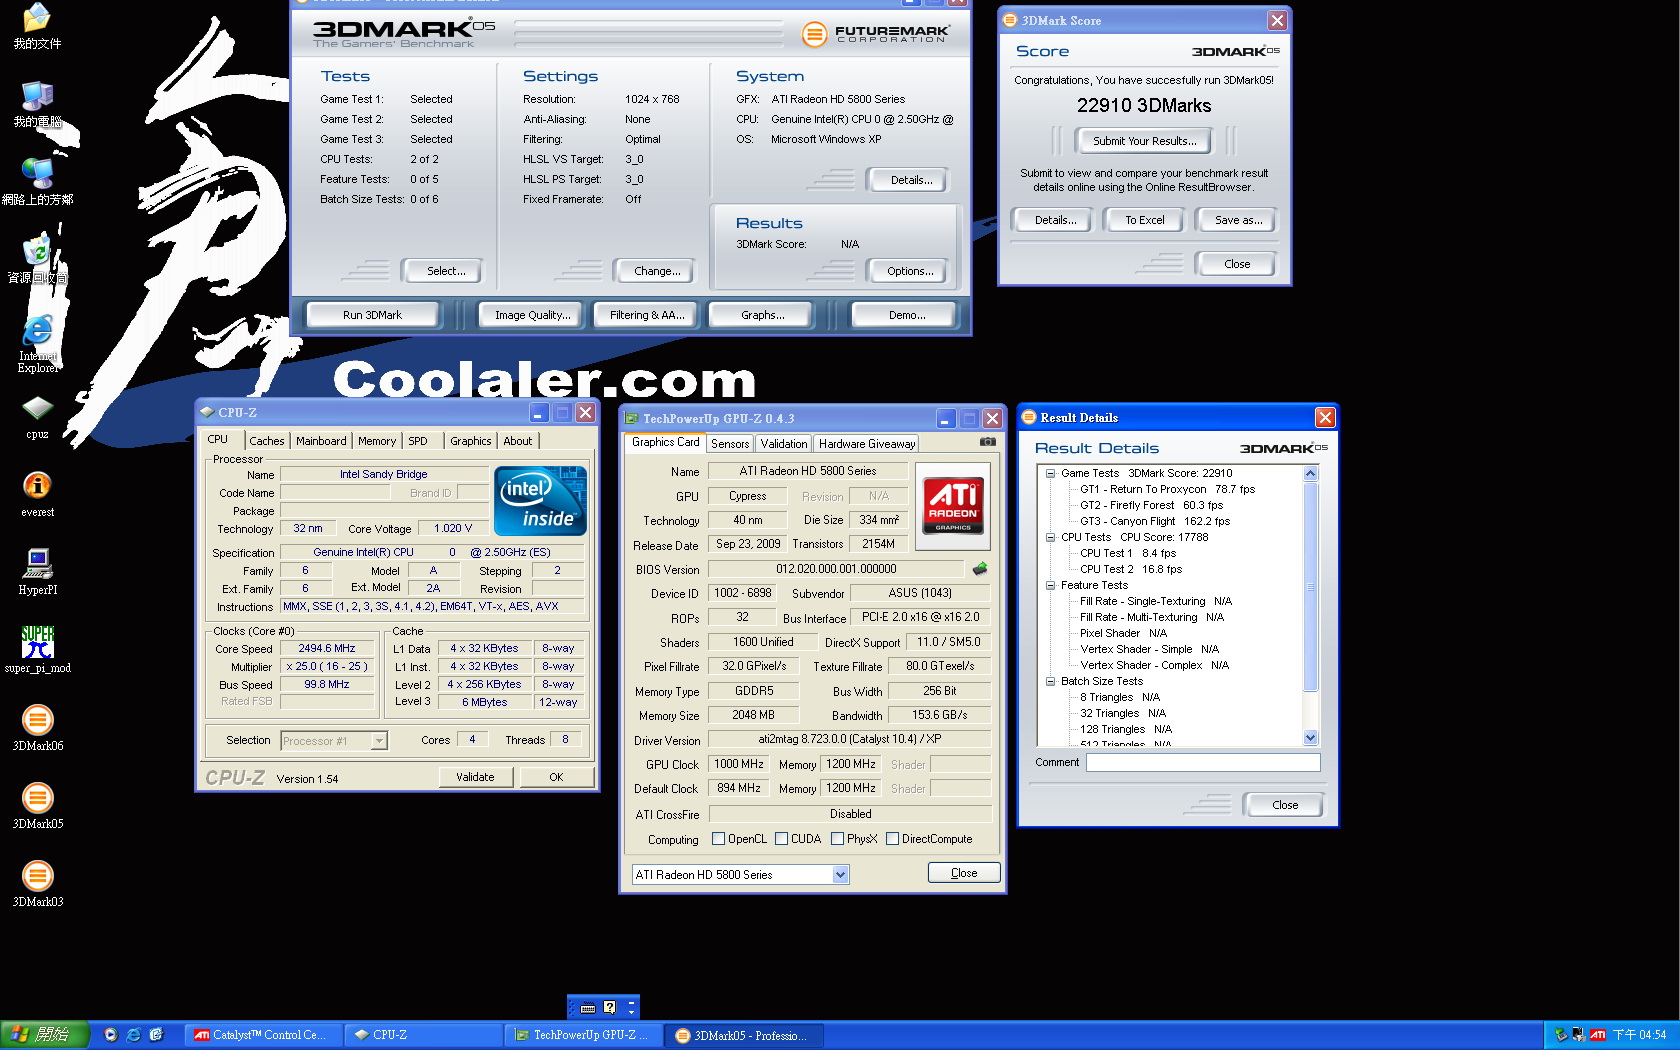This screenshot has width=1680, height=1050.
Task: Click the Comment input field
Action: coord(1203,763)
